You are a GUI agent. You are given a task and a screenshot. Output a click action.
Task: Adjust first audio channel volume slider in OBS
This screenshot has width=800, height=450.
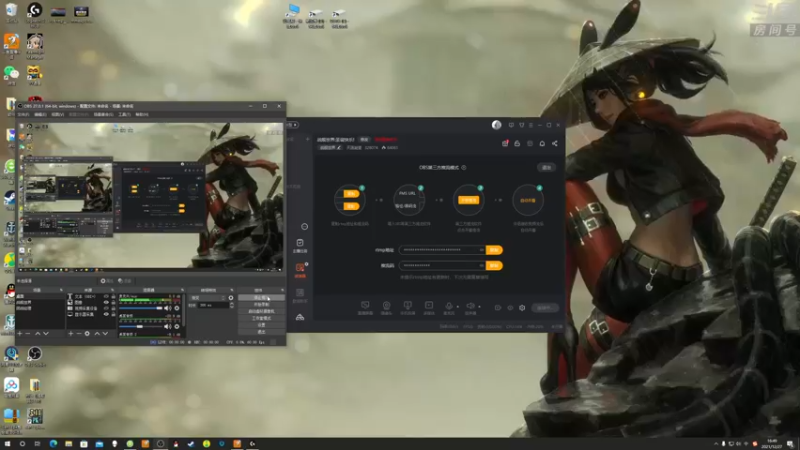pyautogui.click(x=140, y=308)
